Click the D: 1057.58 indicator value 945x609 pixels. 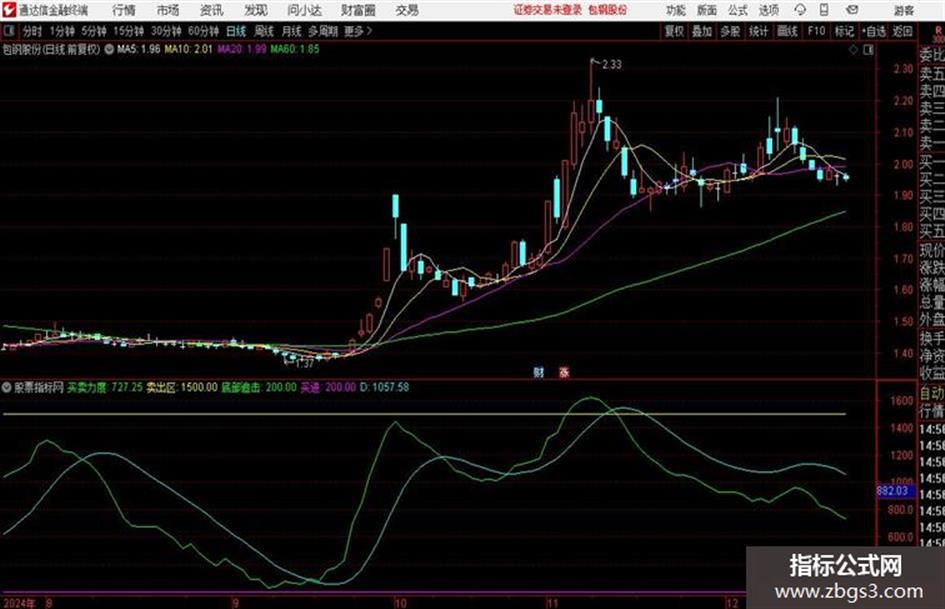pos(385,387)
